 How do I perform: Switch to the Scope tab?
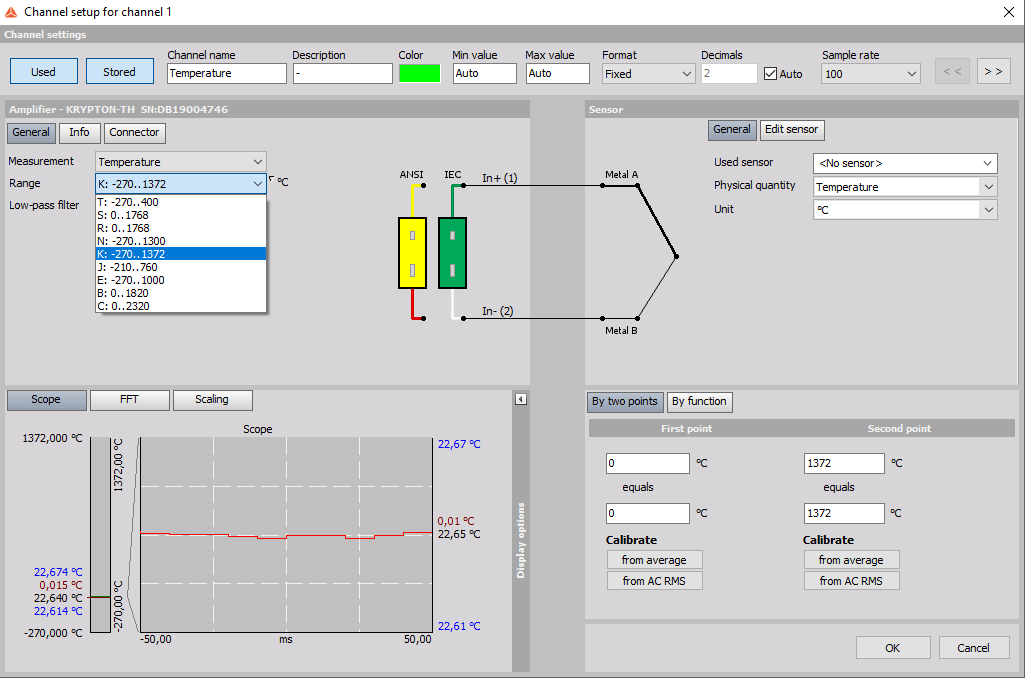click(46, 399)
